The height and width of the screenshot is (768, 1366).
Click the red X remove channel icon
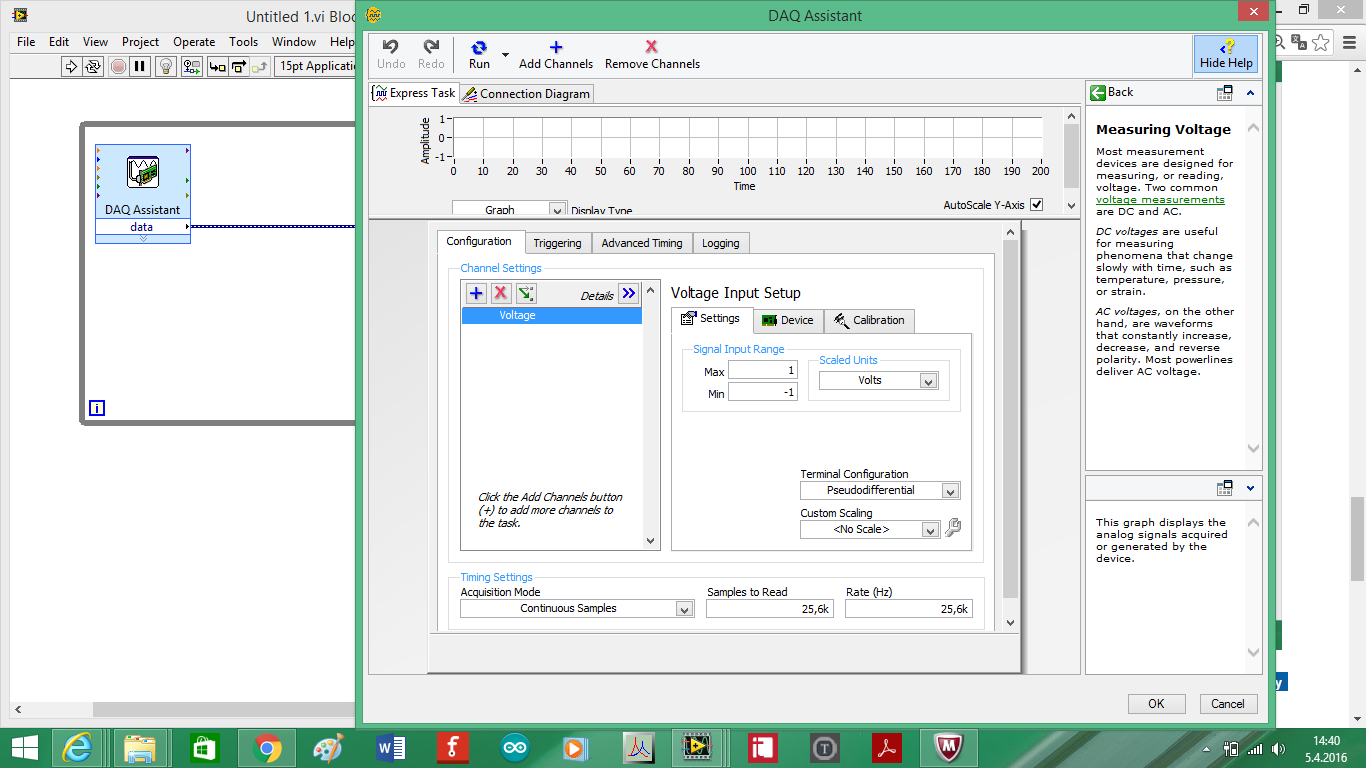pyautogui.click(x=501, y=293)
